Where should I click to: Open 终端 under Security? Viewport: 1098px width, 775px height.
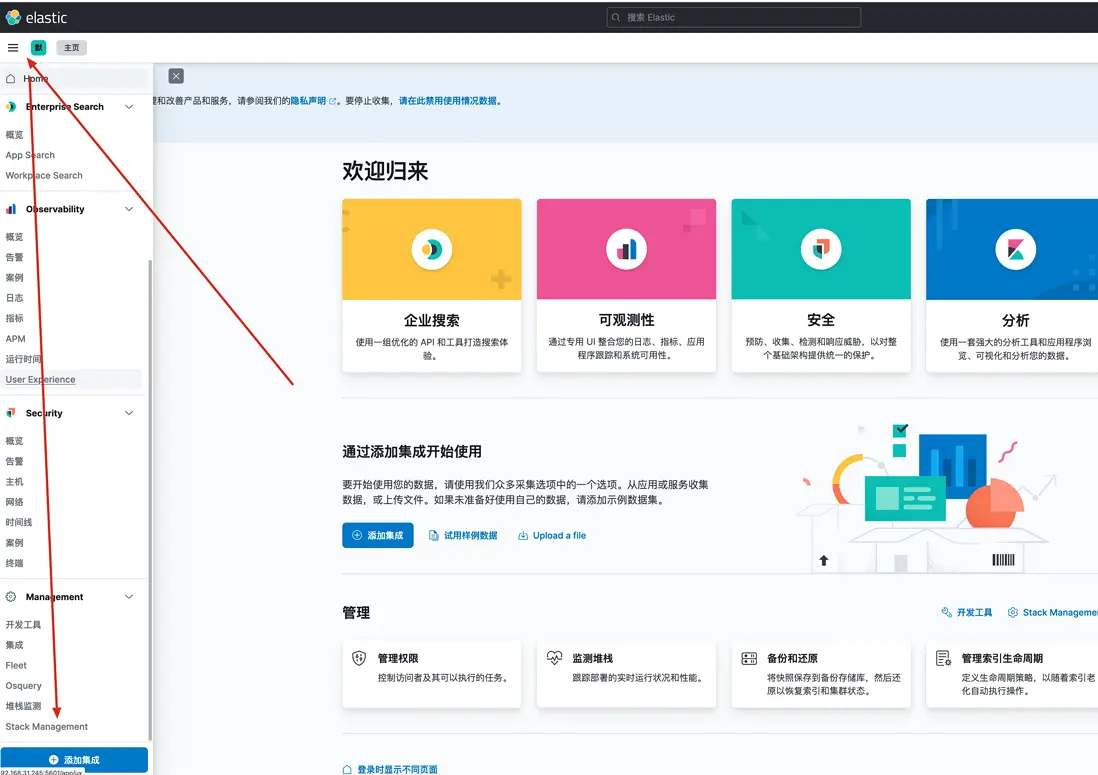coord(15,563)
